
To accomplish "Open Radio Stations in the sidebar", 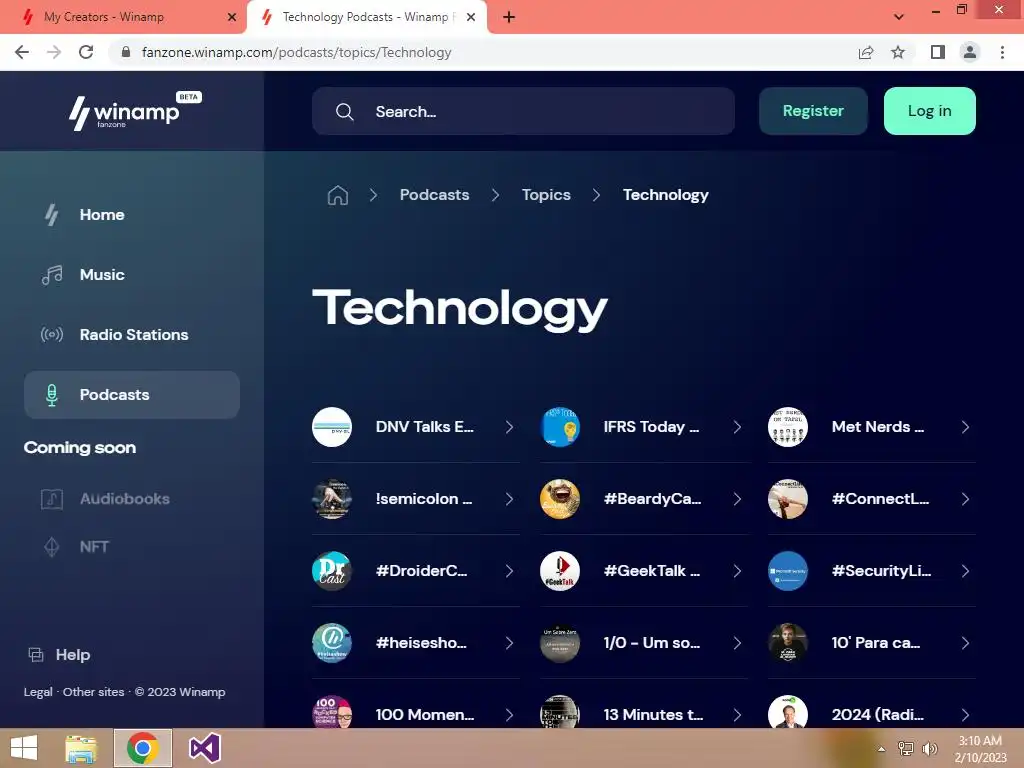I will pos(132,334).
